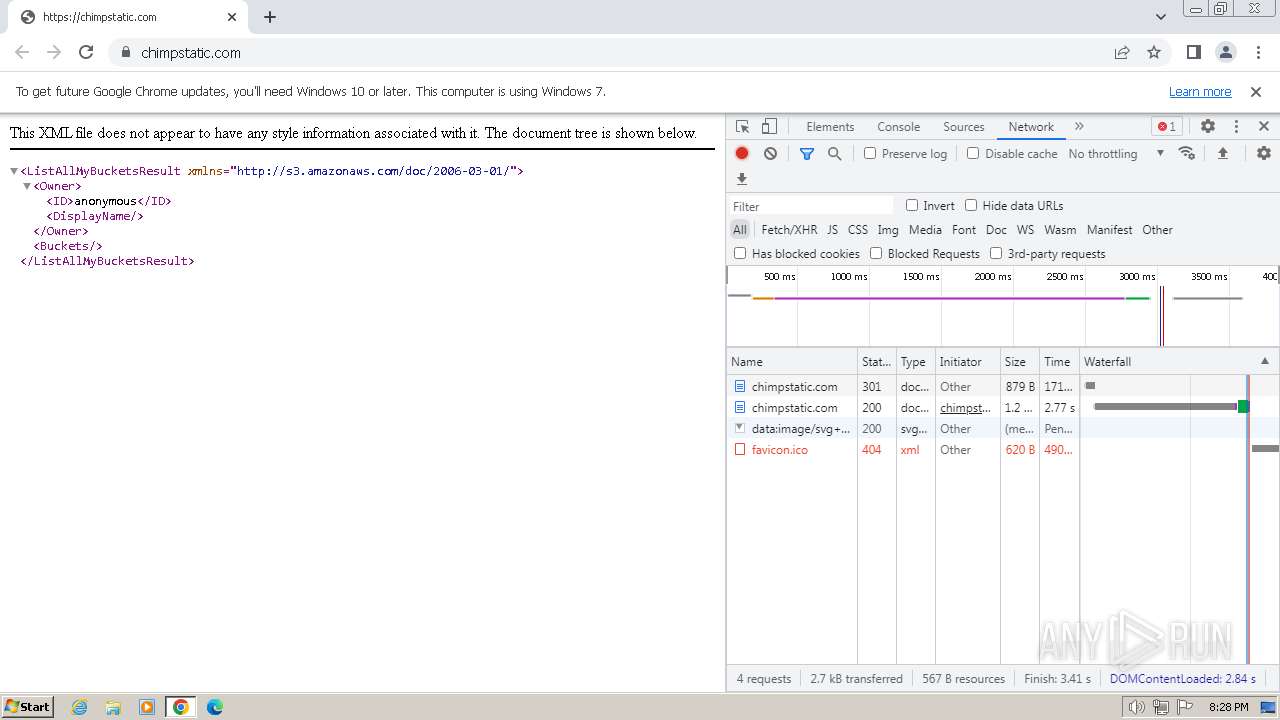Activate the inspect element picker icon
Screen dimensions: 1280x720
pos(742,127)
